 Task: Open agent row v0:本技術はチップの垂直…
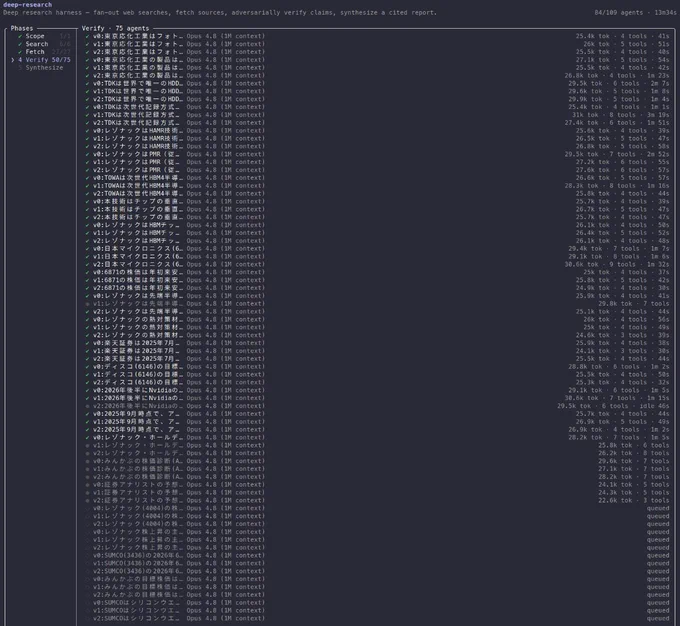pos(377,201)
